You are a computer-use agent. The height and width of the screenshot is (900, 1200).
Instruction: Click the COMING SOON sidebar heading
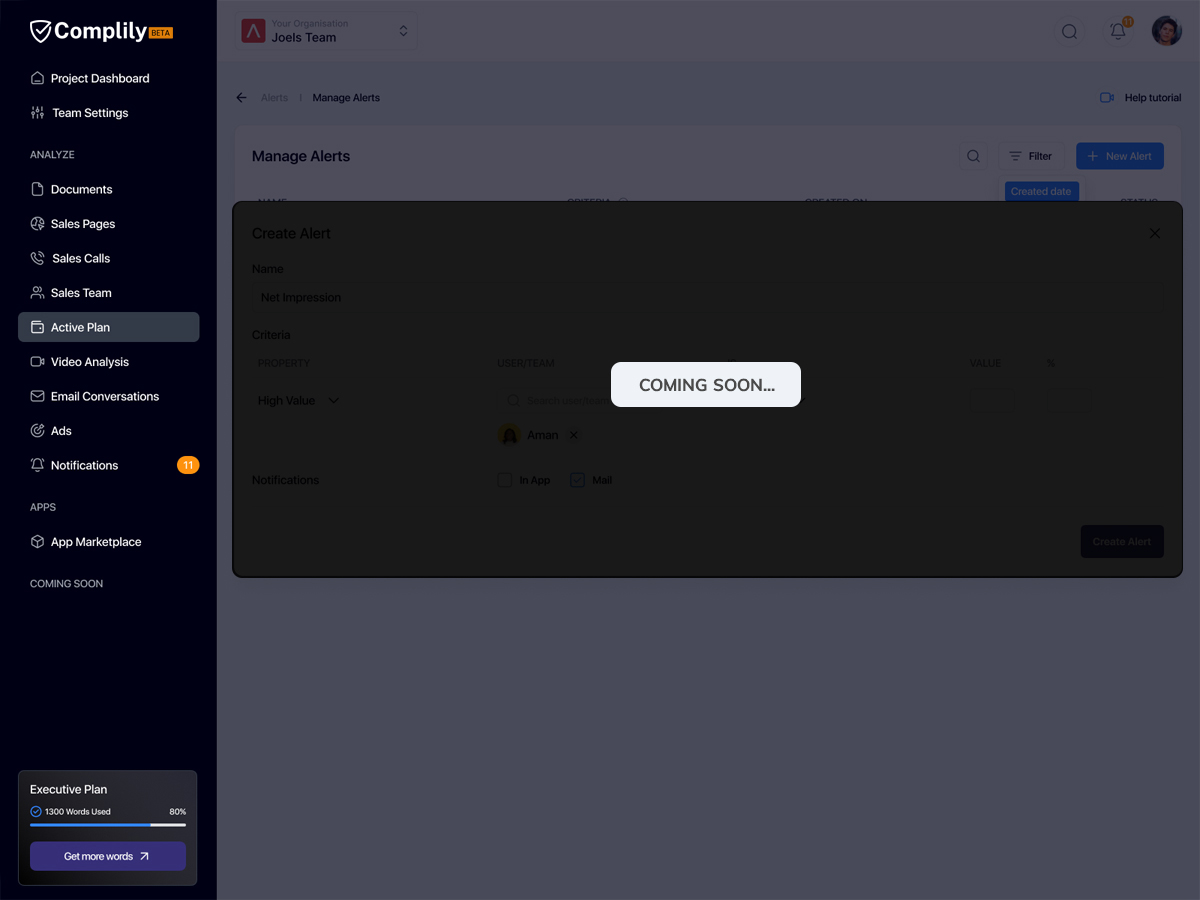(66, 584)
